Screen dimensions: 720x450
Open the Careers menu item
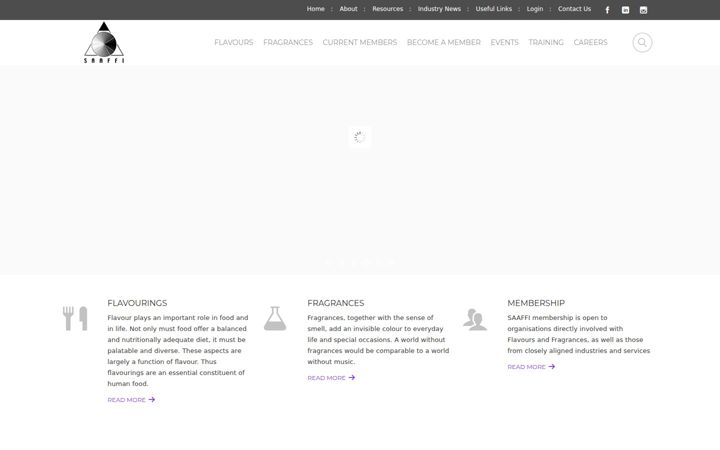click(x=590, y=42)
